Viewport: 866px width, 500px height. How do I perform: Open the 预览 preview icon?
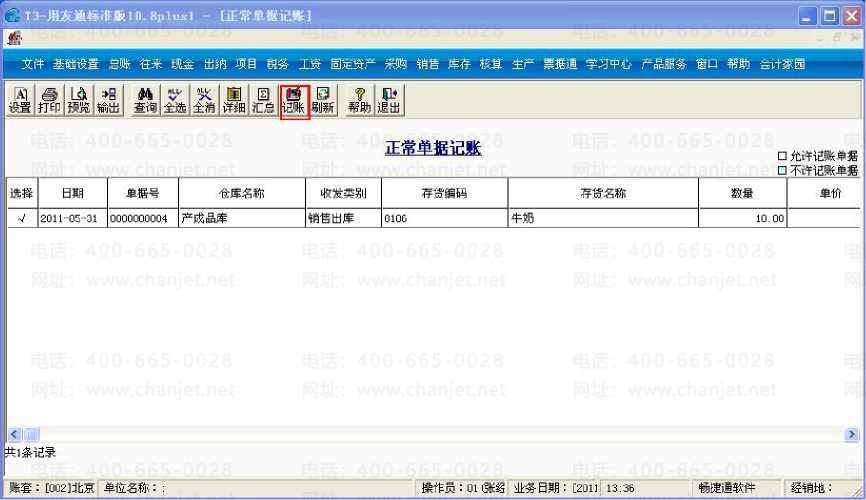click(x=78, y=100)
